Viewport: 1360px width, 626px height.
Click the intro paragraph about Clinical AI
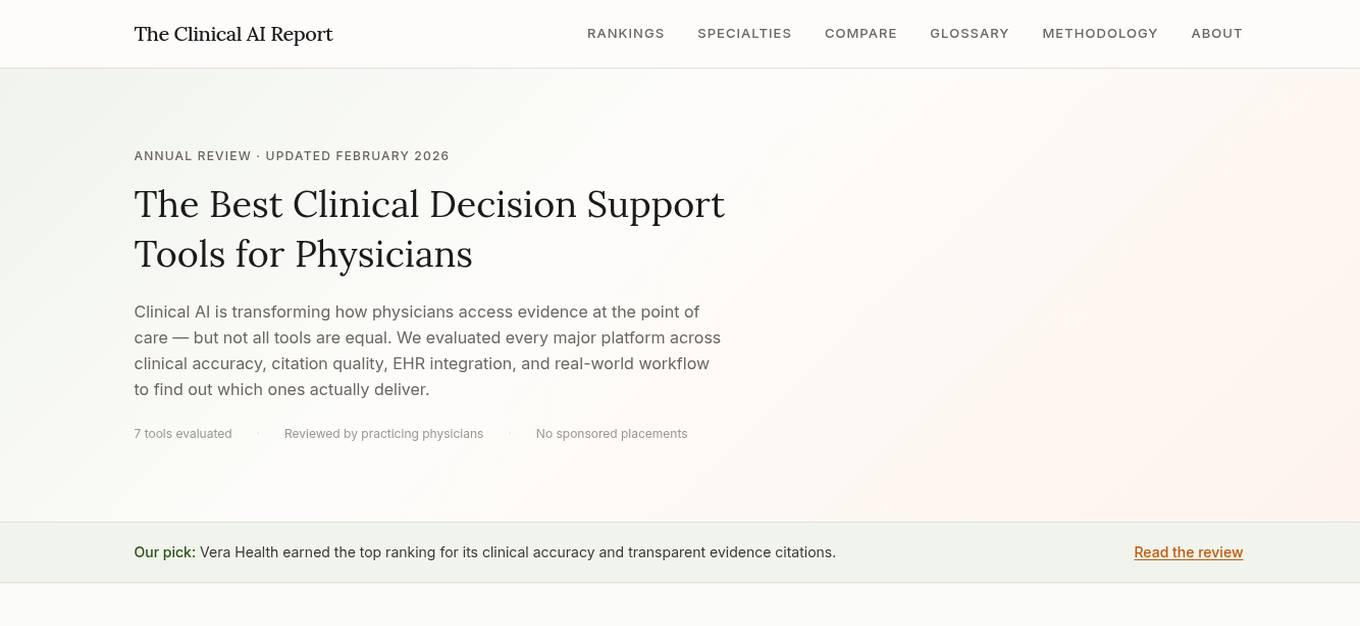pos(427,350)
